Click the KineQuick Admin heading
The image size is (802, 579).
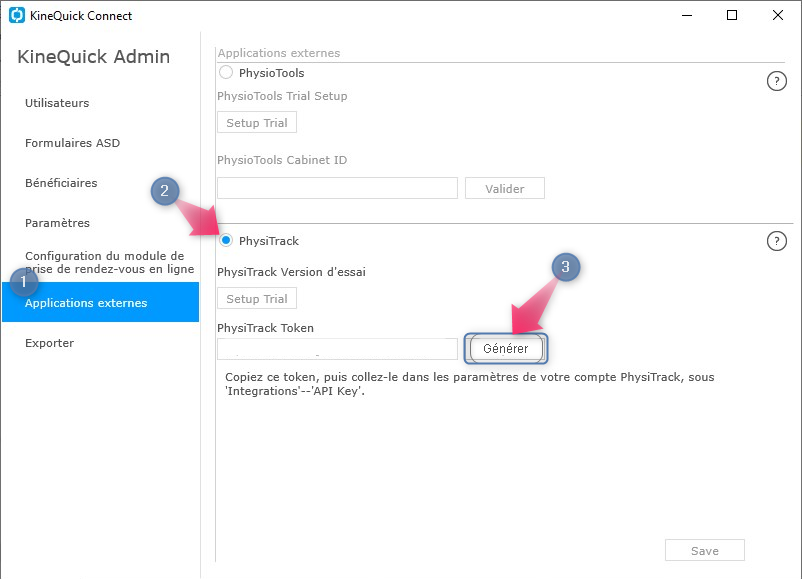pos(94,56)
